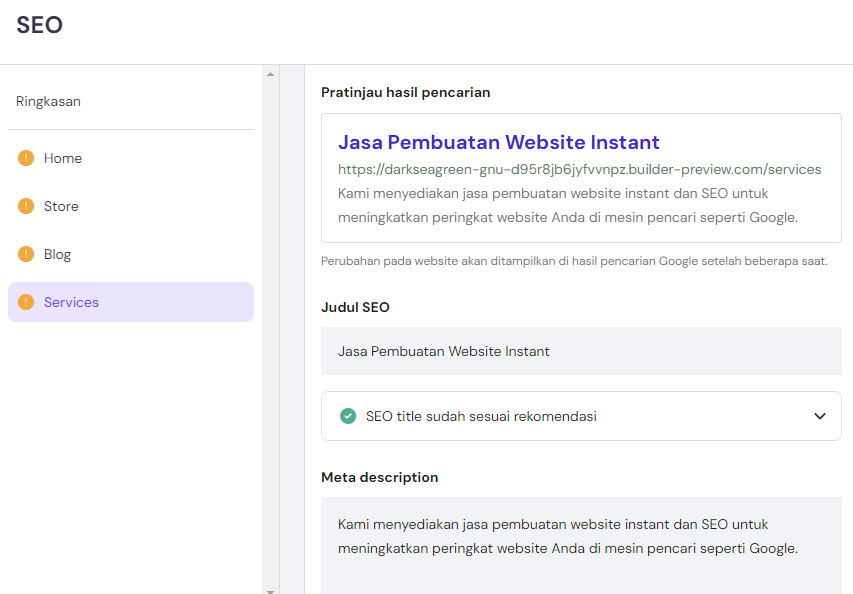This screenshot has width=853, height=594.
Task: Click inside the Judul SEO field
Action: click(580, 351)
